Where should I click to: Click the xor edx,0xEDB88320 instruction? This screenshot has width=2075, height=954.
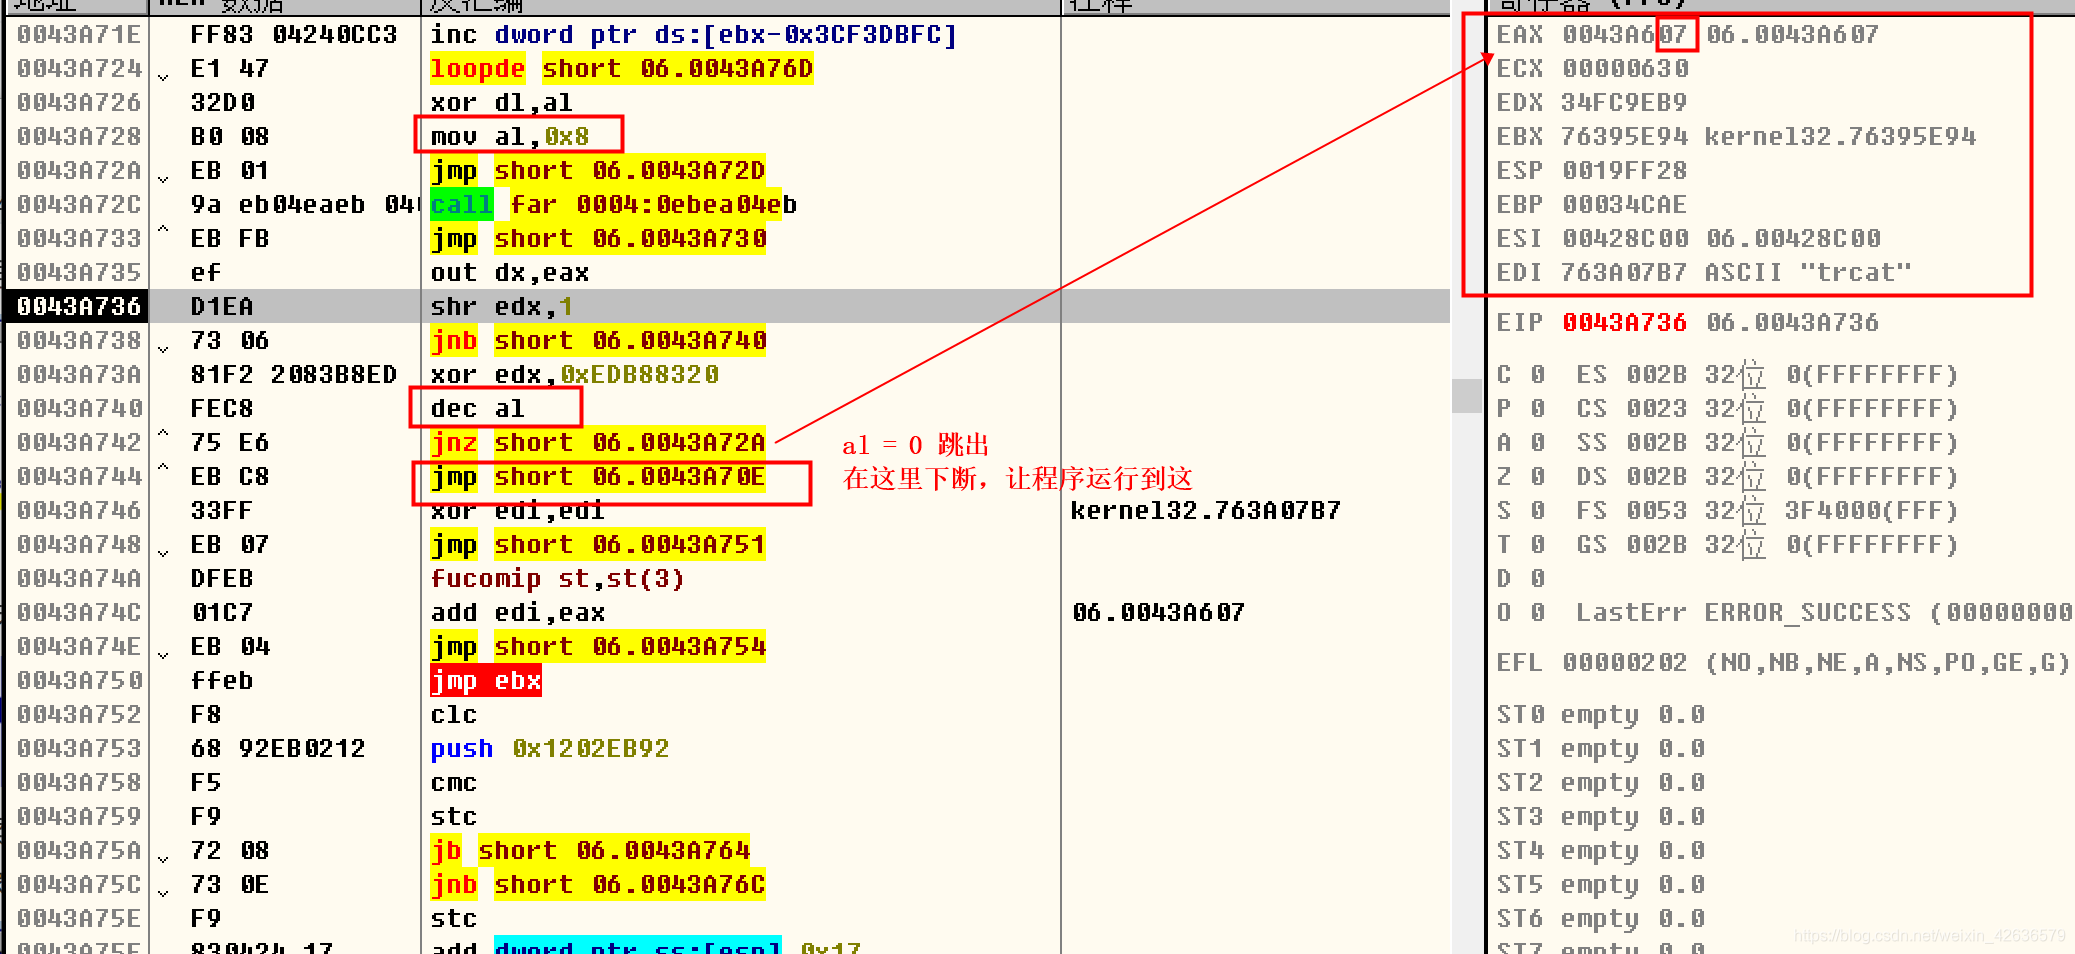tap(574, 375)
